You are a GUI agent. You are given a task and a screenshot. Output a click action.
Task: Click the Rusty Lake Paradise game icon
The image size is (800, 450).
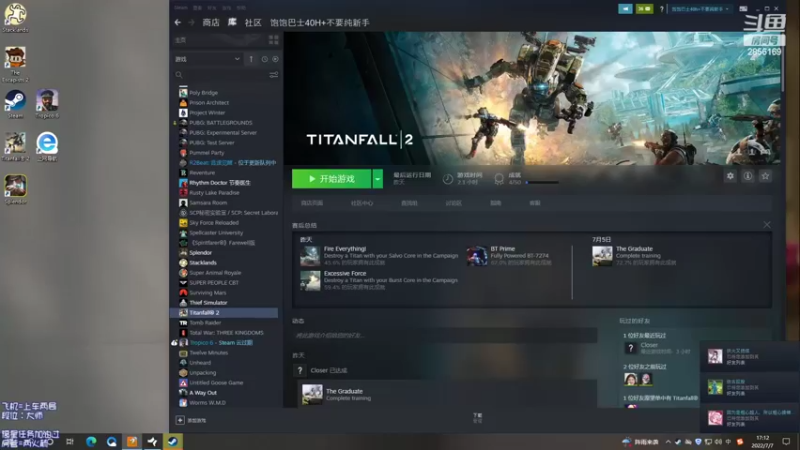pyautogui.click(x=183, y=192)
